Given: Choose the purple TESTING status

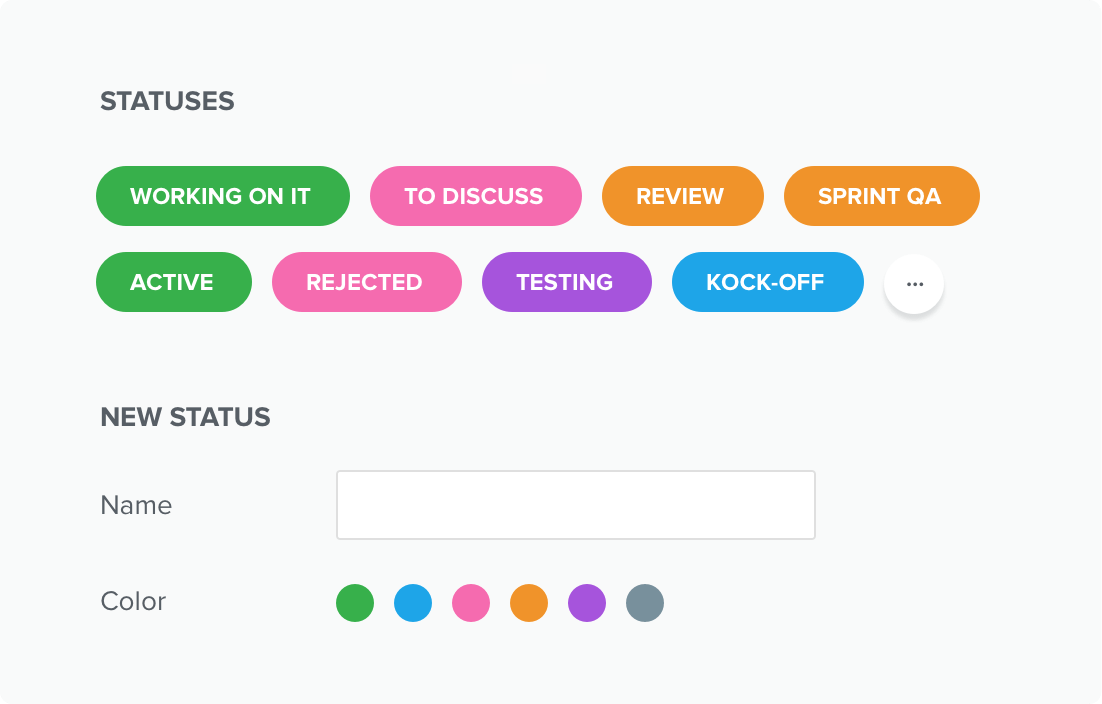Looking at the screenshot, I should [x=566, y=282].
